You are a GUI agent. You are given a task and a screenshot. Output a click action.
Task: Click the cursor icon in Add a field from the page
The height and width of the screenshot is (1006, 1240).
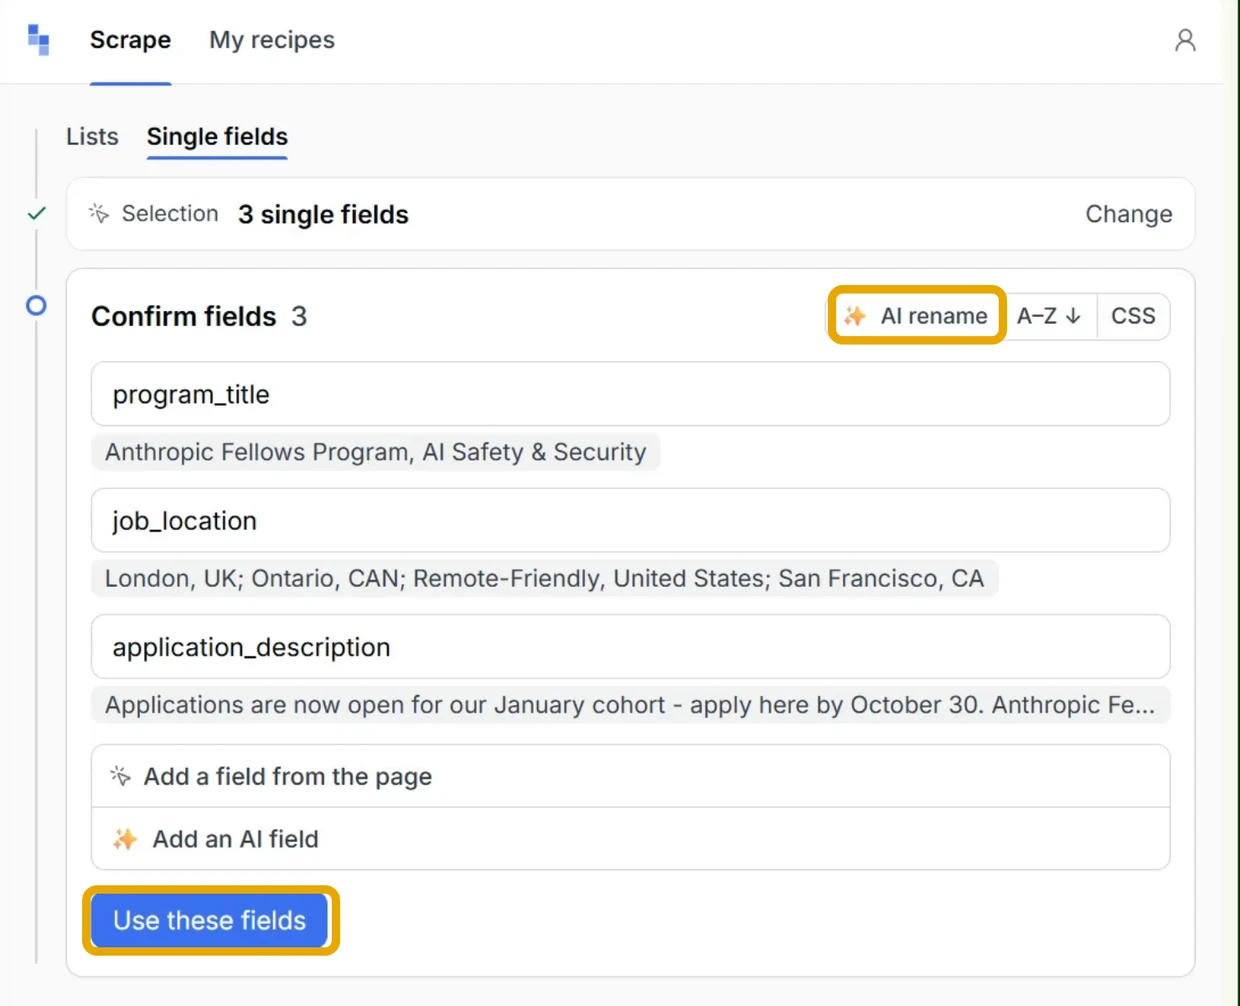[120, 776]
